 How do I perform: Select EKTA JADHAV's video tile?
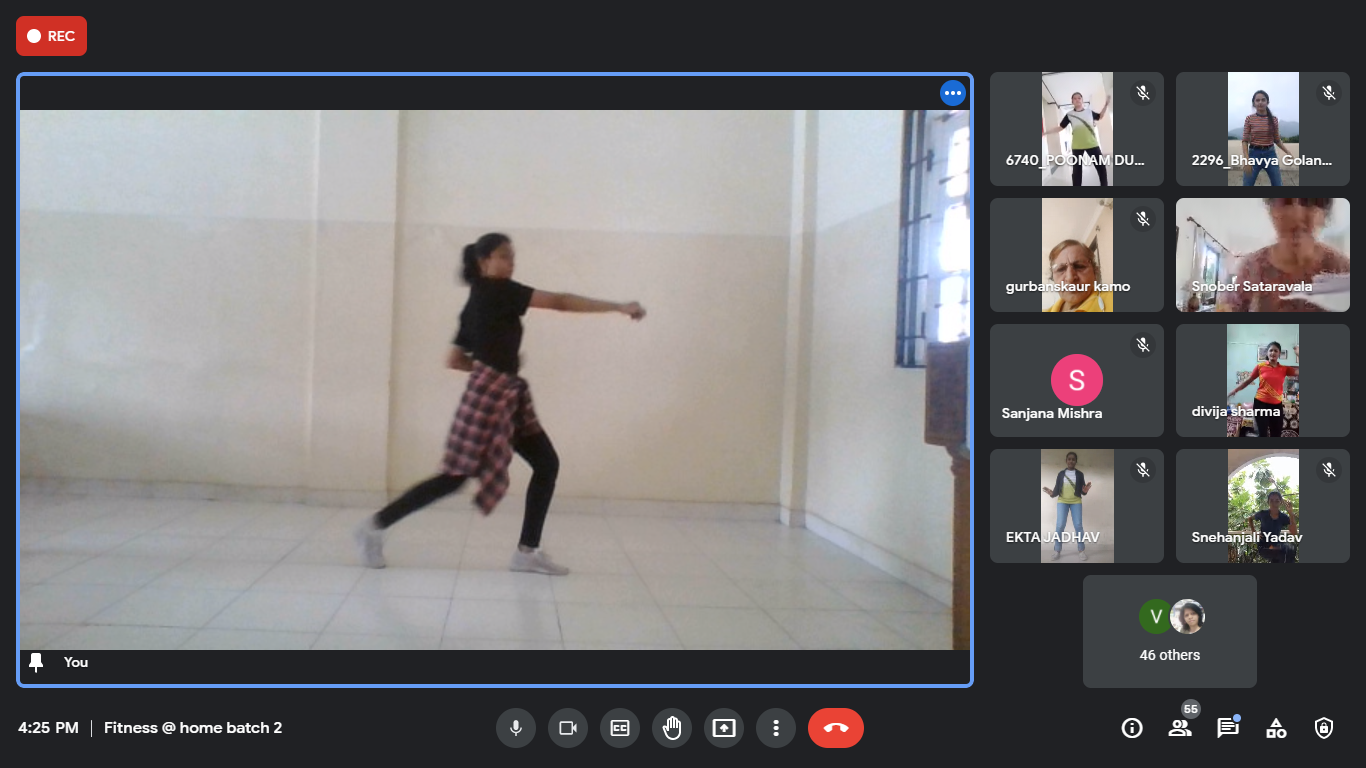coord(1076,505)
